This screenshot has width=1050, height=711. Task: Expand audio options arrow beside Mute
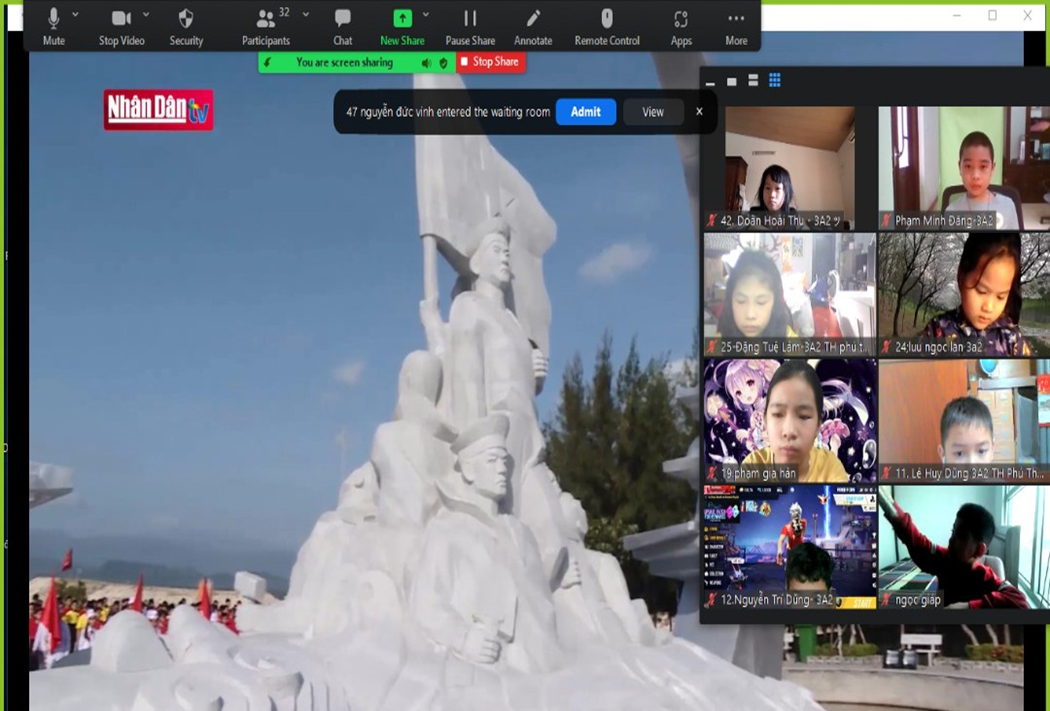[x=76, y=15]
